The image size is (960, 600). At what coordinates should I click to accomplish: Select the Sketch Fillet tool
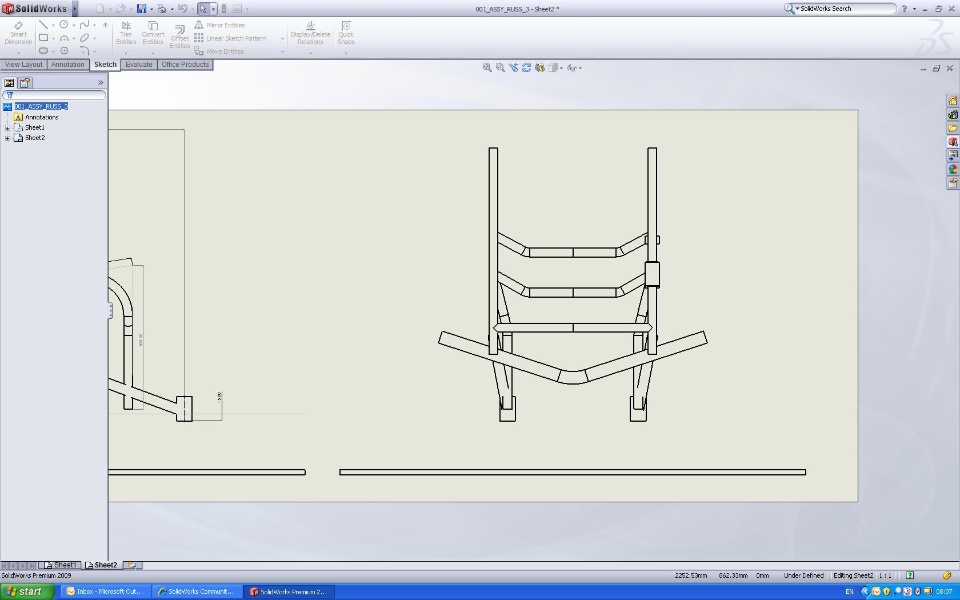(84, 51)
